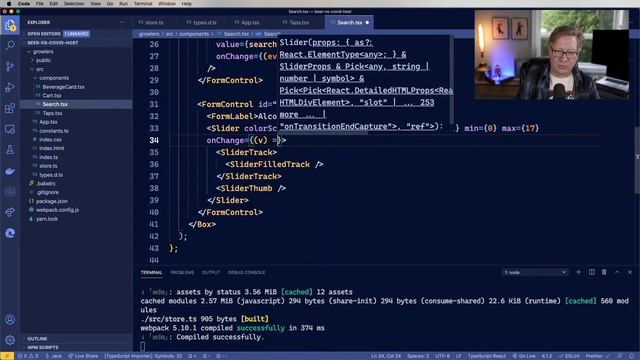Expand the public folder
The width and height of the screenshot is (640, 360).
point(43,60)
